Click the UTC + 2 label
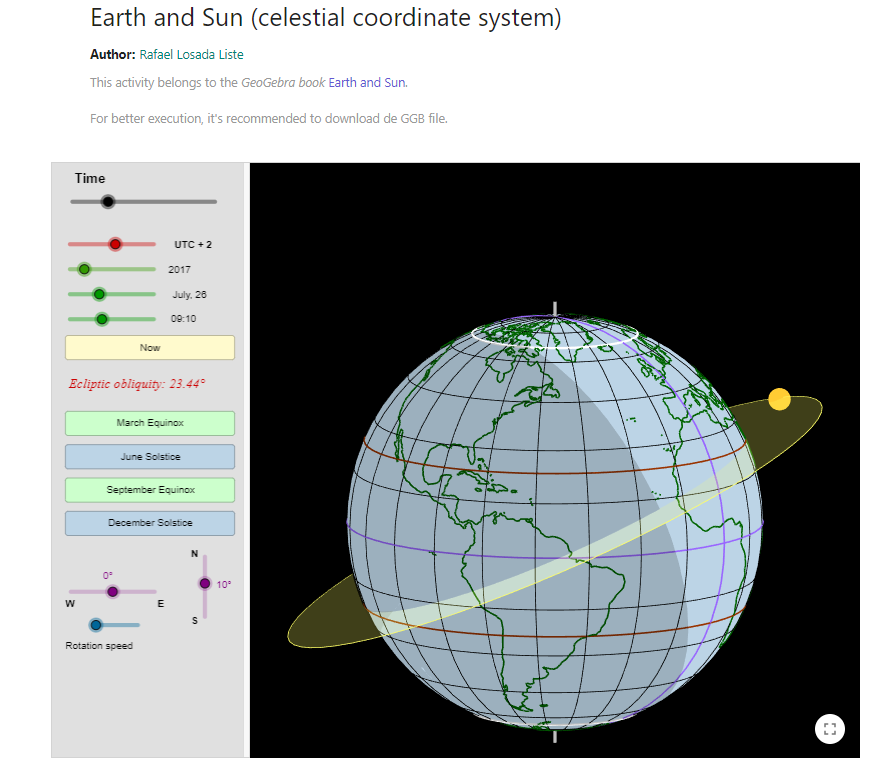The width and height of the screenshot is (889, 768). point(193,245)
